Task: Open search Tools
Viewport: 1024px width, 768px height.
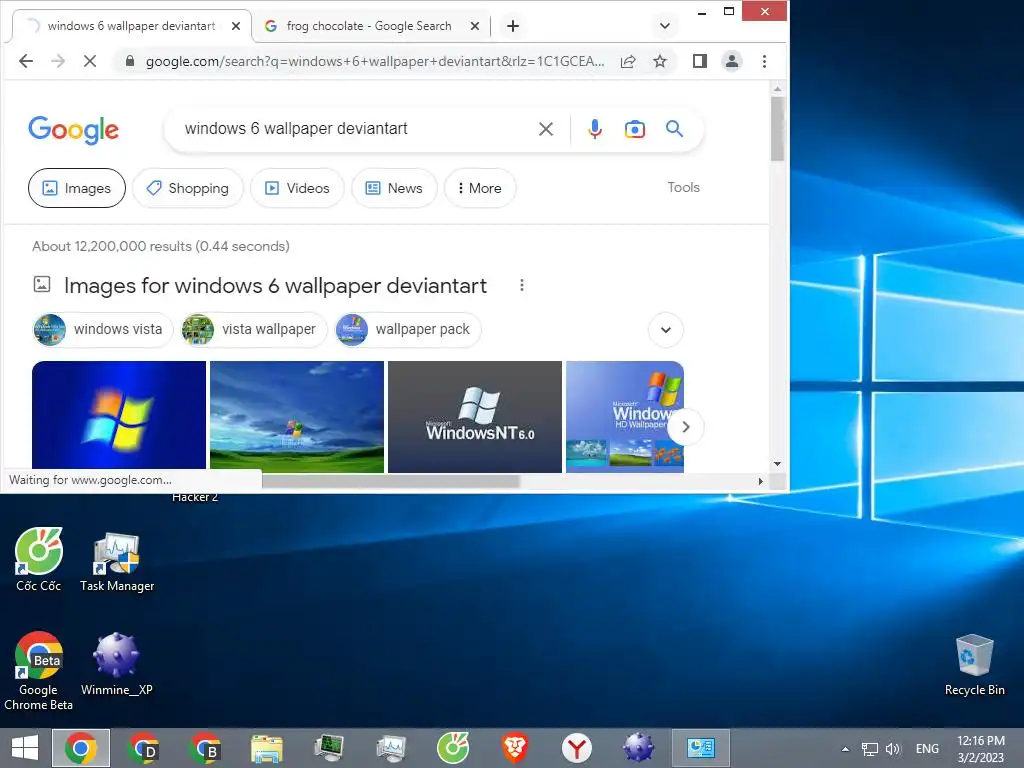Action: pyautogui.click(x=683, y=187)
